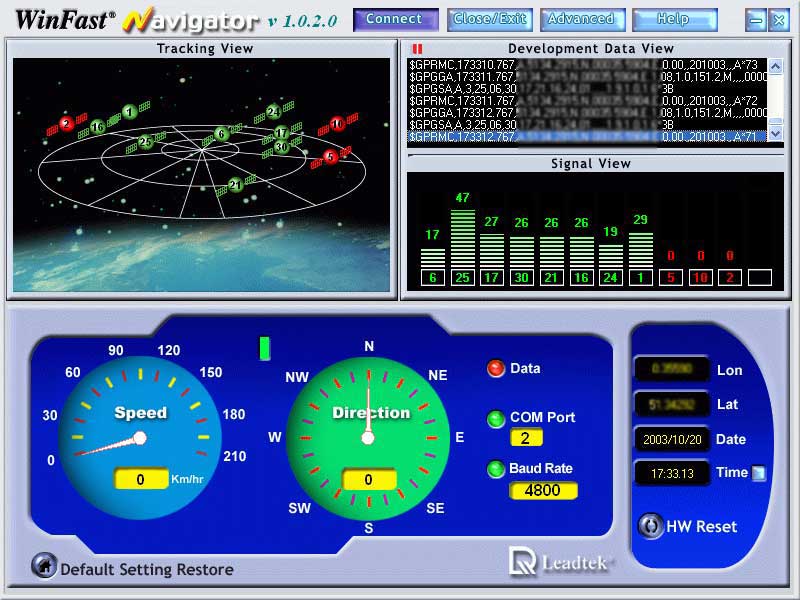This screenshot has width=800, height=600.
Task: Click signal box labeled 16
Action: tap(581, 278)
